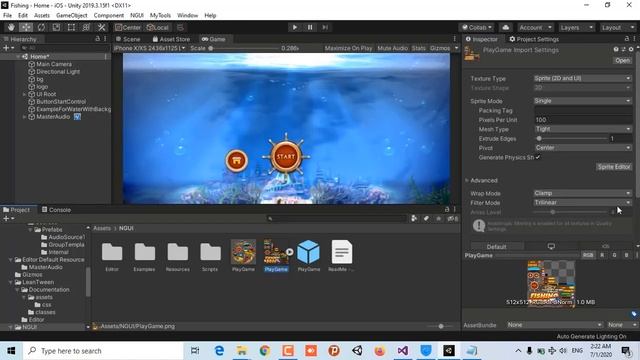Image resolution: width=640 pixels, height=360 pixels.
Task: Select the Scale tool
Action: [56, 27]
